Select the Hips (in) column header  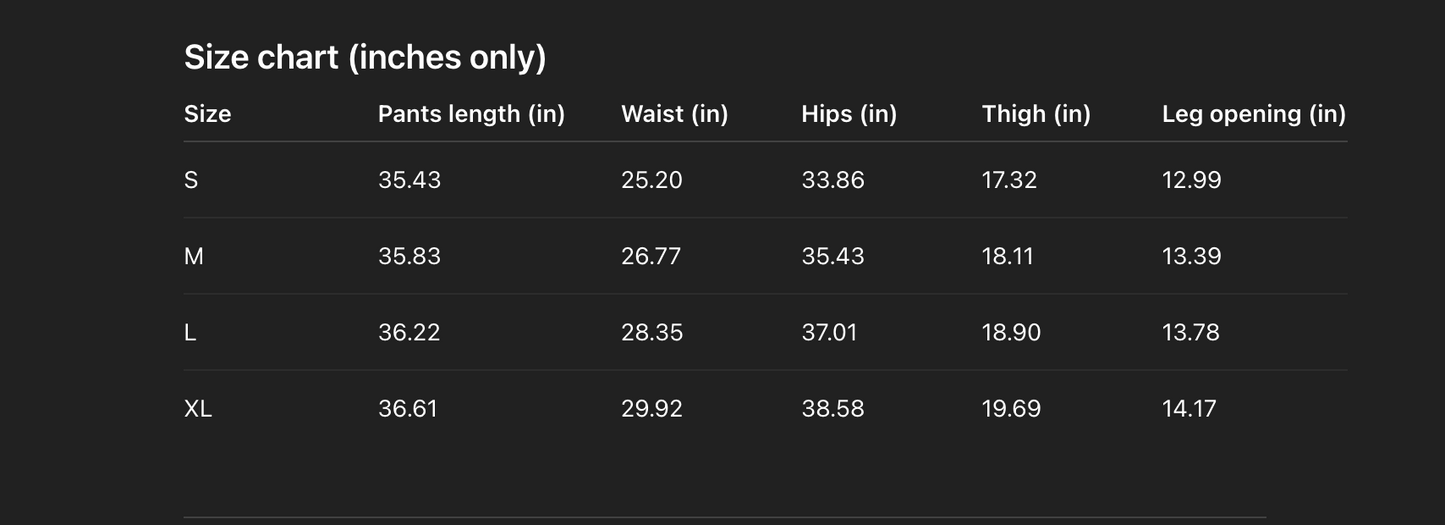tap(849, 114)
